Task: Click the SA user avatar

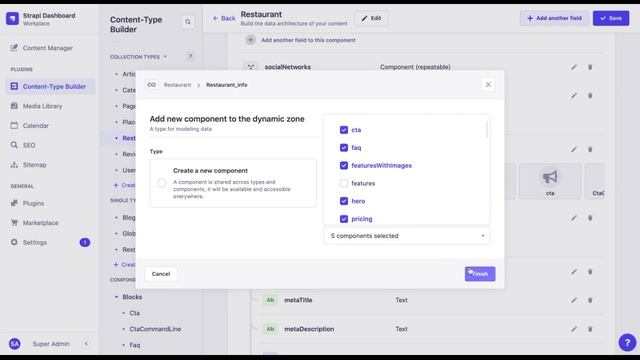Action: coord(14,344)
